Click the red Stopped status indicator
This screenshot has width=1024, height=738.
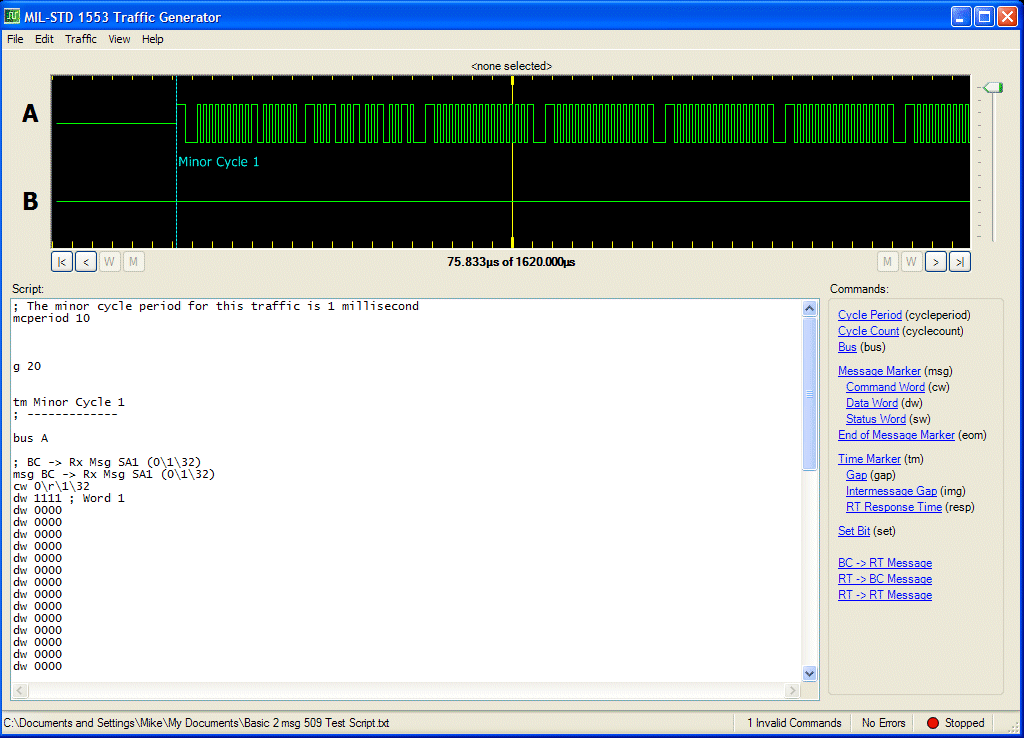[x=933, y=723]
